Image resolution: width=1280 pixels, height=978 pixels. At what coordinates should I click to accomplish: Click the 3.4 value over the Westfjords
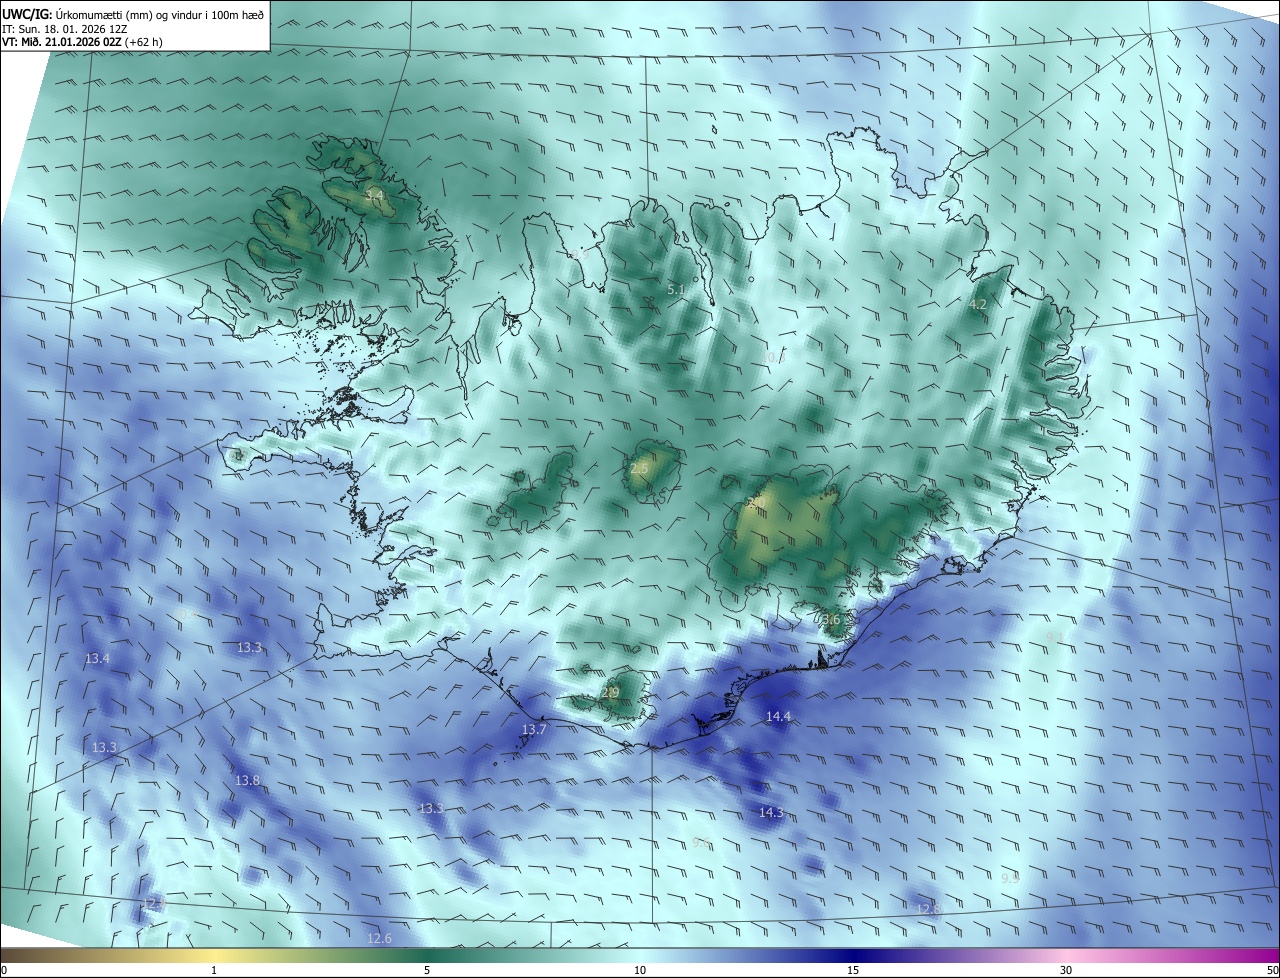coord(374,194)
